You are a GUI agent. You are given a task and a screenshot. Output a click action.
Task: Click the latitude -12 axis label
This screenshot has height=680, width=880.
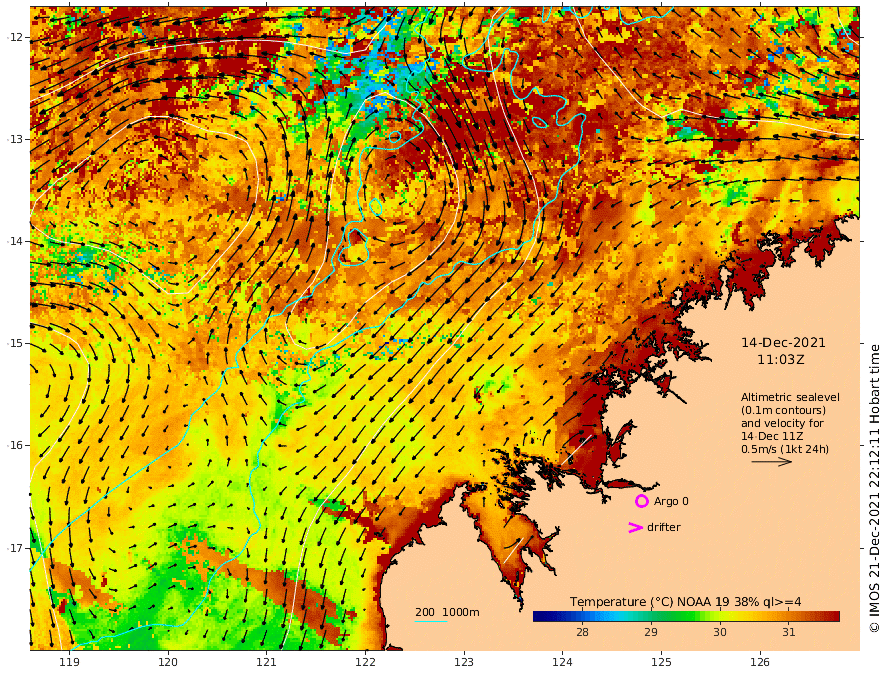tap(15, 37)
